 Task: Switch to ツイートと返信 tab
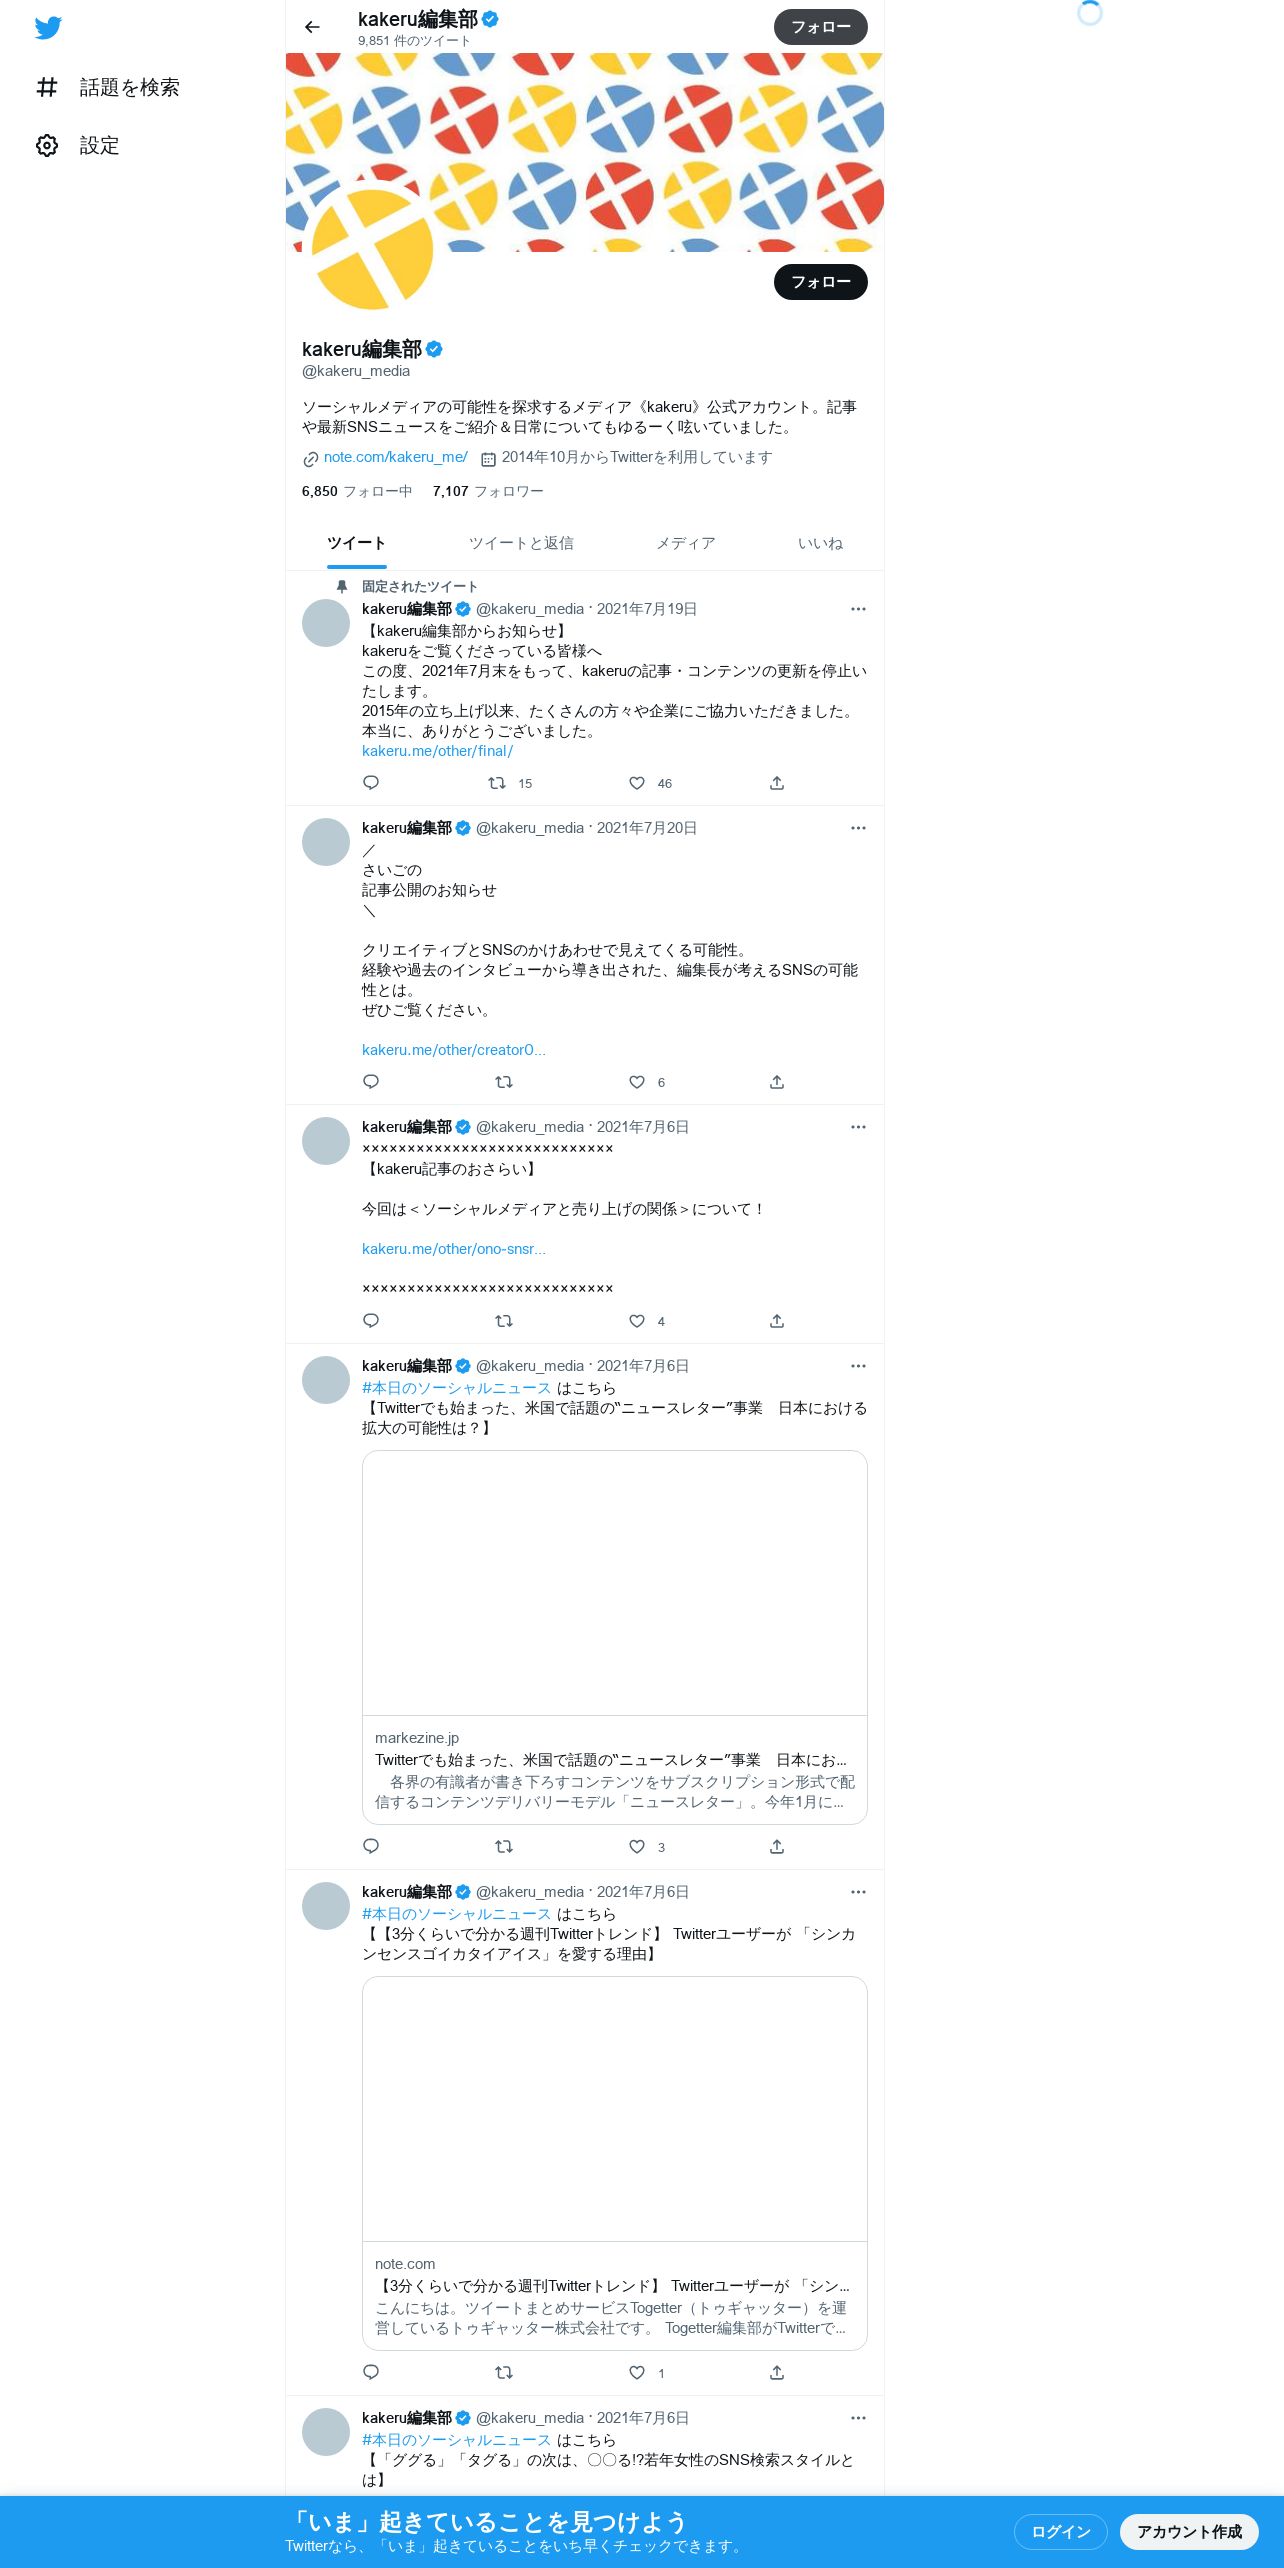click(521, 543)
